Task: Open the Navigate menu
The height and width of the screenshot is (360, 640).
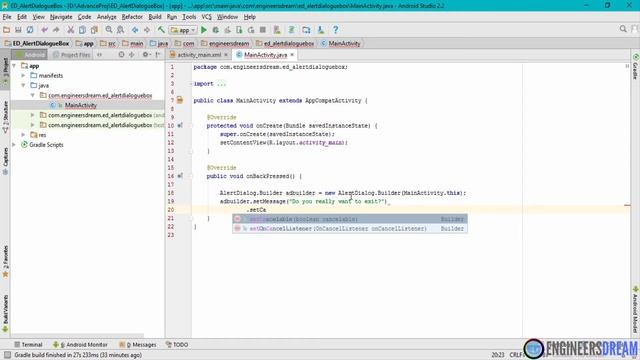Action: (61, 17)
